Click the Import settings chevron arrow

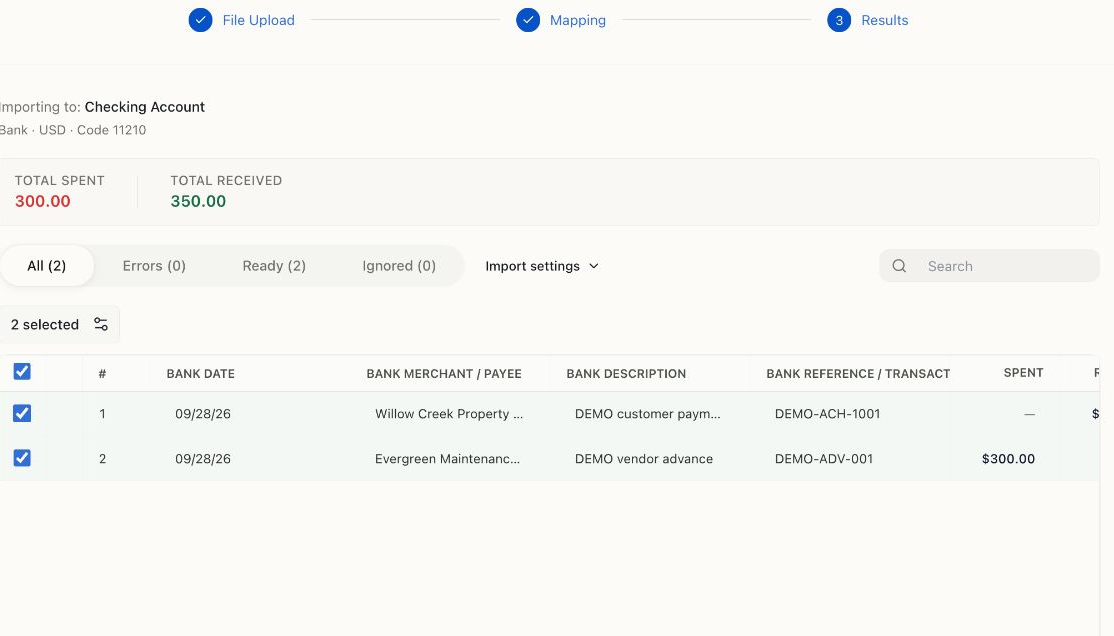click(594, 266)
